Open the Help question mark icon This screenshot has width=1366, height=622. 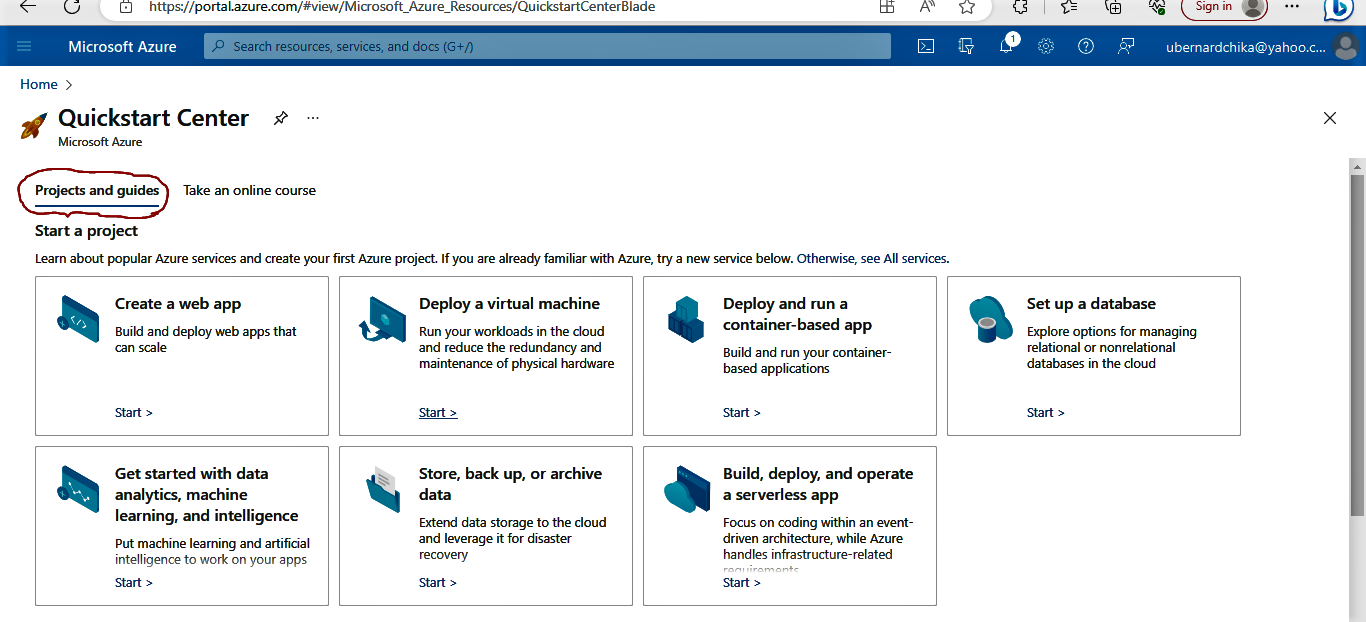[1086, 46]
